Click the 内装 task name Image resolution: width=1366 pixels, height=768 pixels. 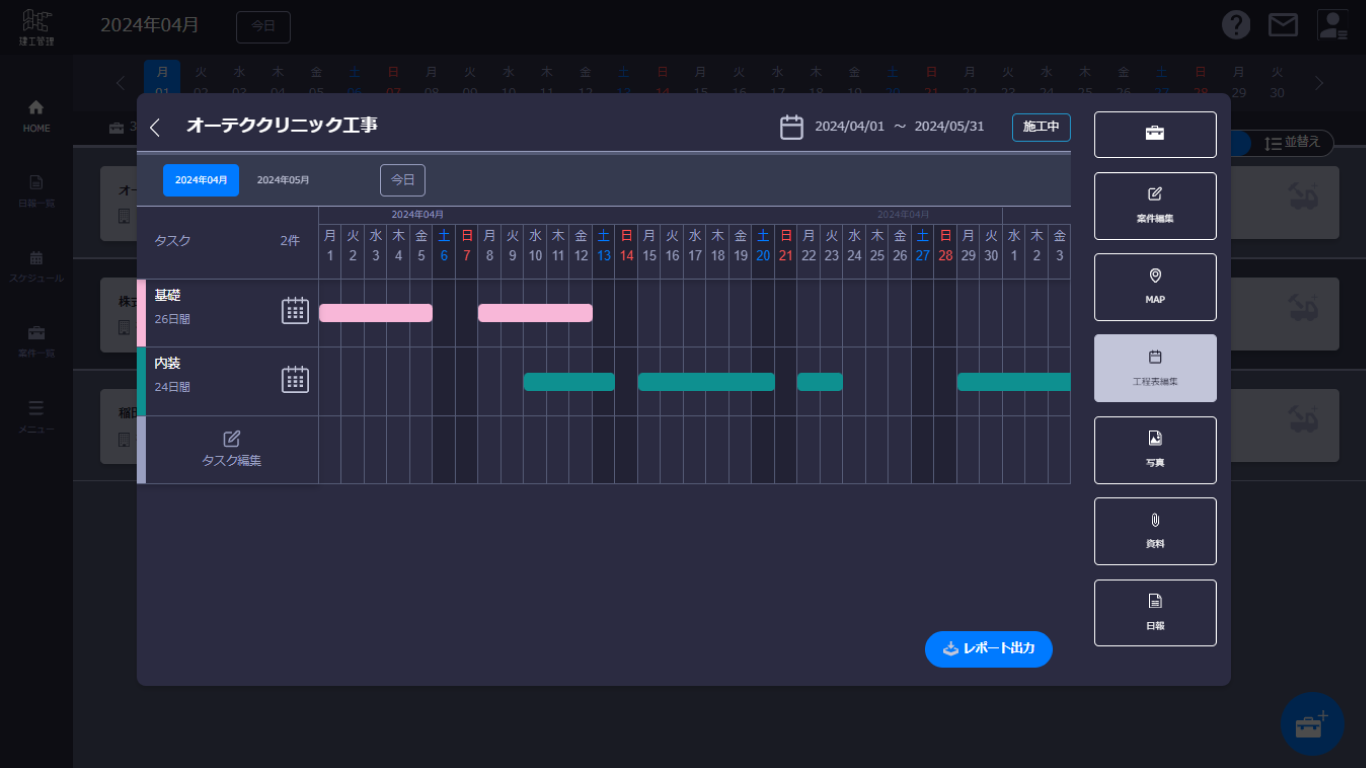click(167, 364)
